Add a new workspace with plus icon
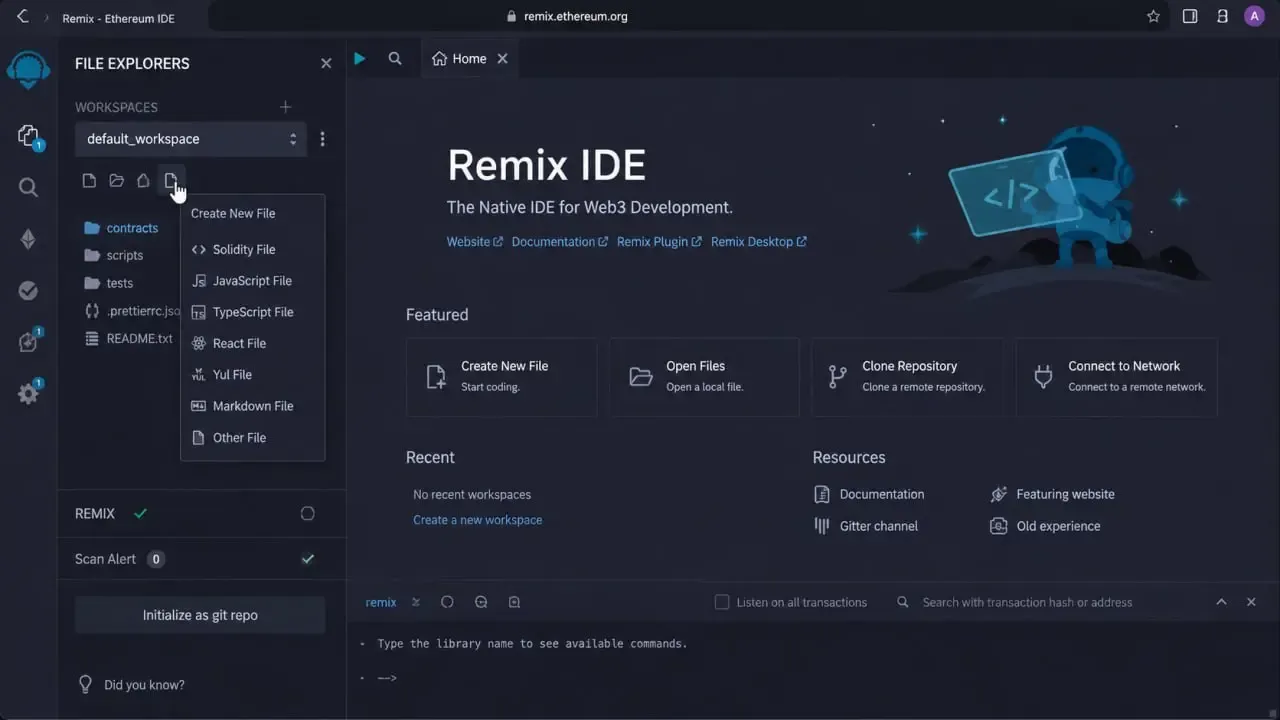 (x=285, y=107)
